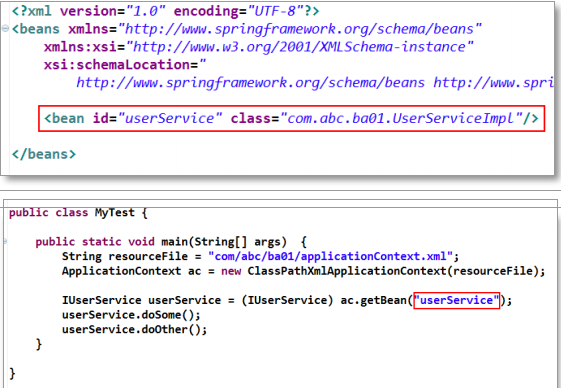Image resolution: width=561 pixels, height=388 pixels.
Task: Click the bean id "userService" value
Action: coord(170,118)
